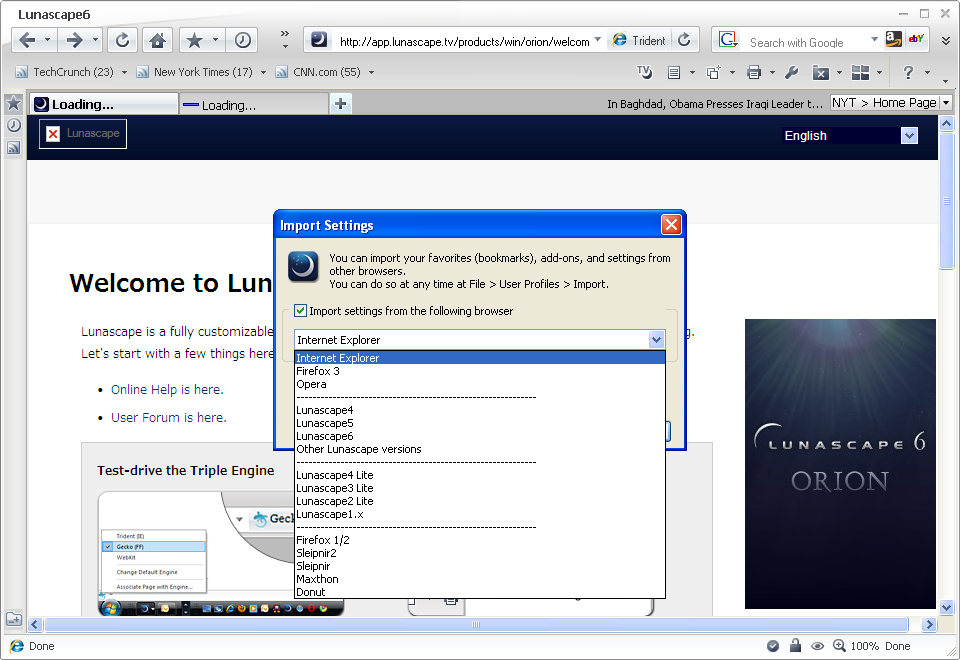Open History clock icon in toolbar
The height and width of the screenshot is (660, 960).
pyautogui.click(x=242, y=40)
